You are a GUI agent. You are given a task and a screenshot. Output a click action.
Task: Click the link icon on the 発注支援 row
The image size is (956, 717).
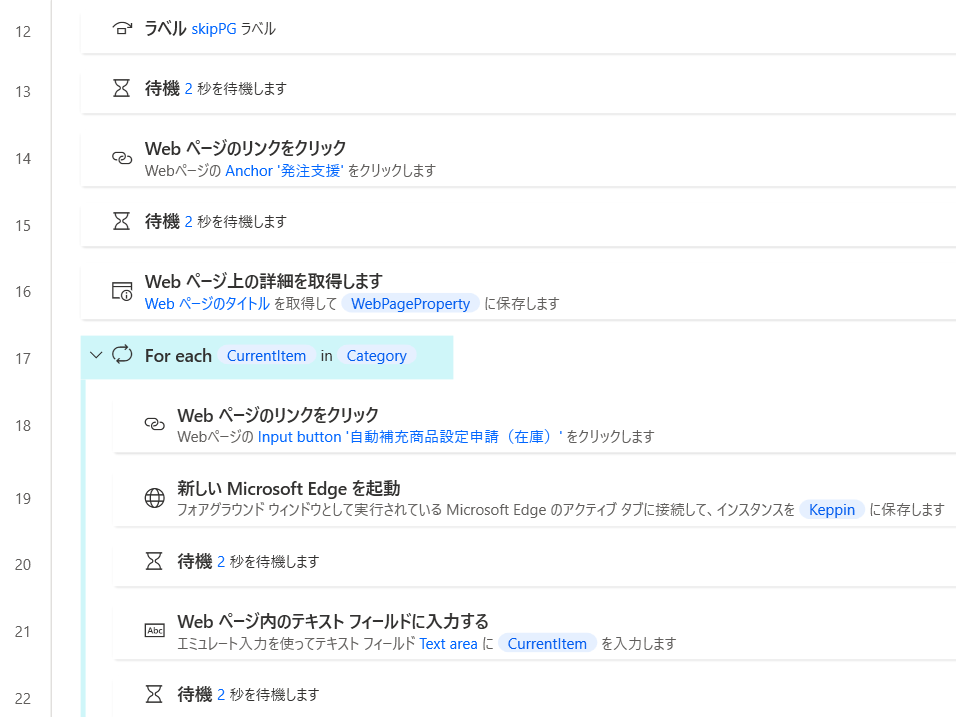pos(122,159)
